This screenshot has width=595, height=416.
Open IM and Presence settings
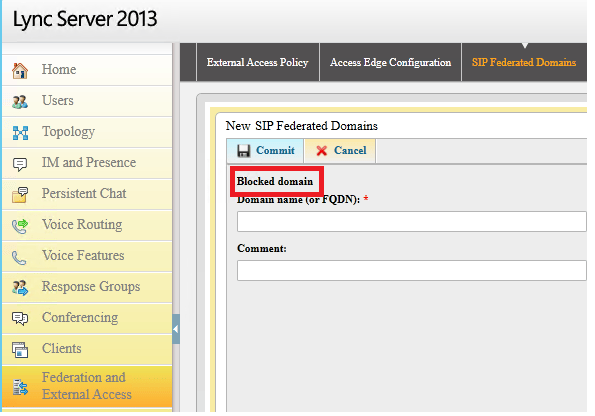[x=87, y=164]
